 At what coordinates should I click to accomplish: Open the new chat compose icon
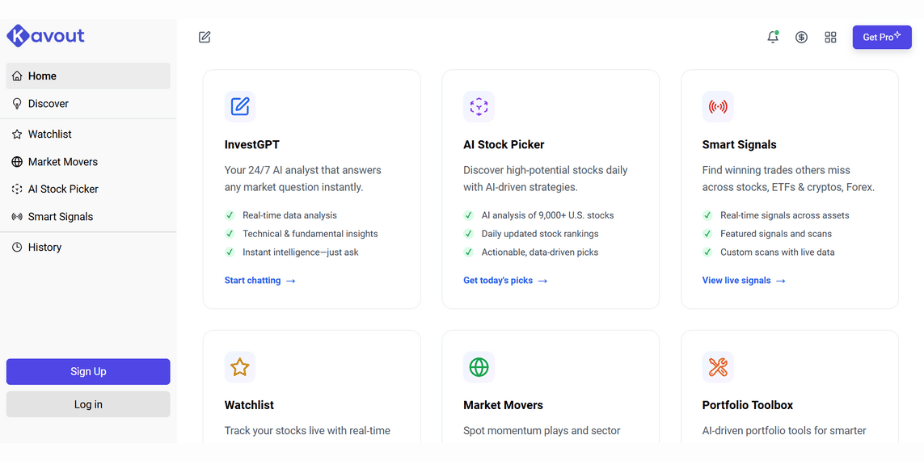(x=204, y=37)
